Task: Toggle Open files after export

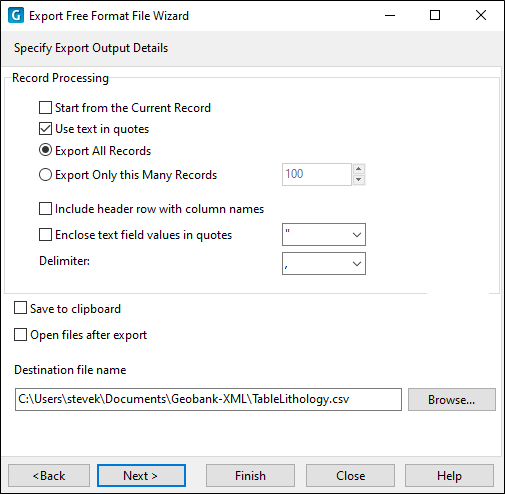Action: [20, 335]
